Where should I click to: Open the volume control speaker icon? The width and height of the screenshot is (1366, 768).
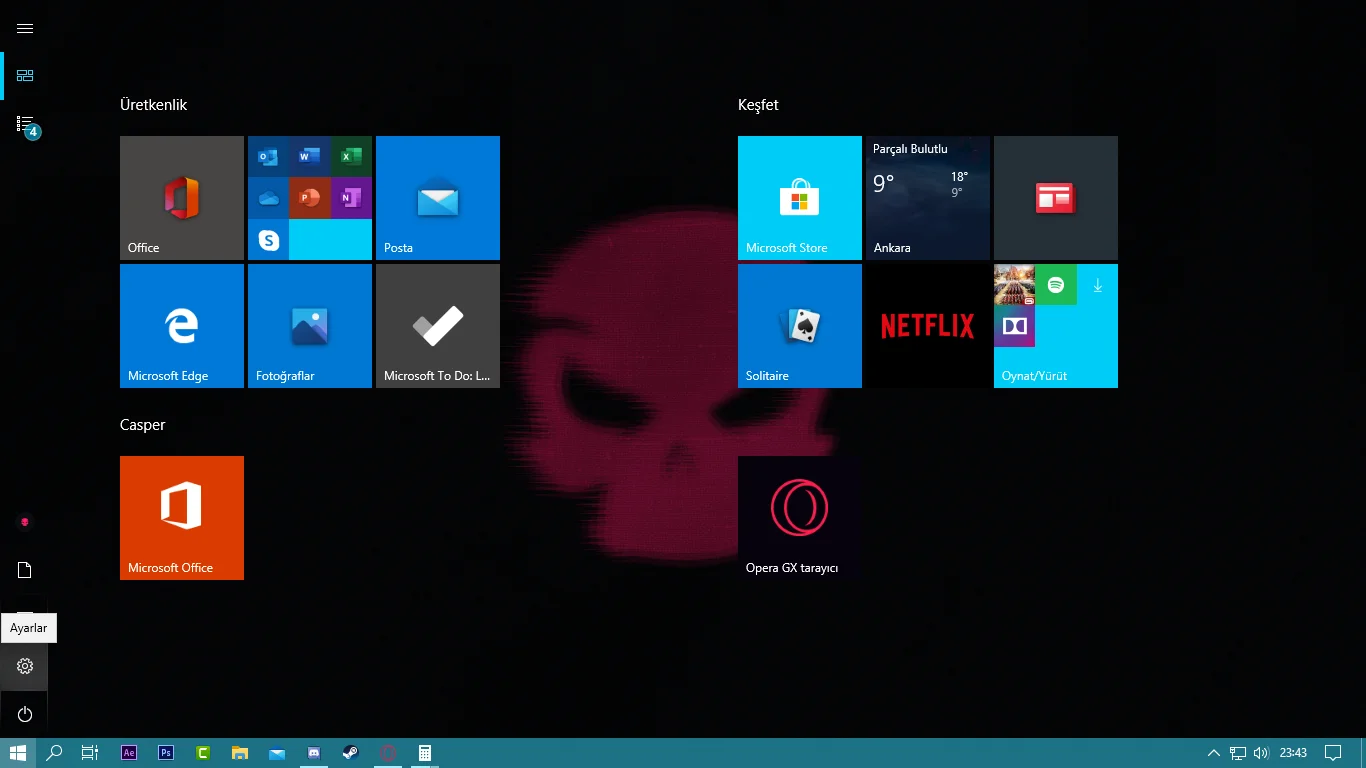1261,753
